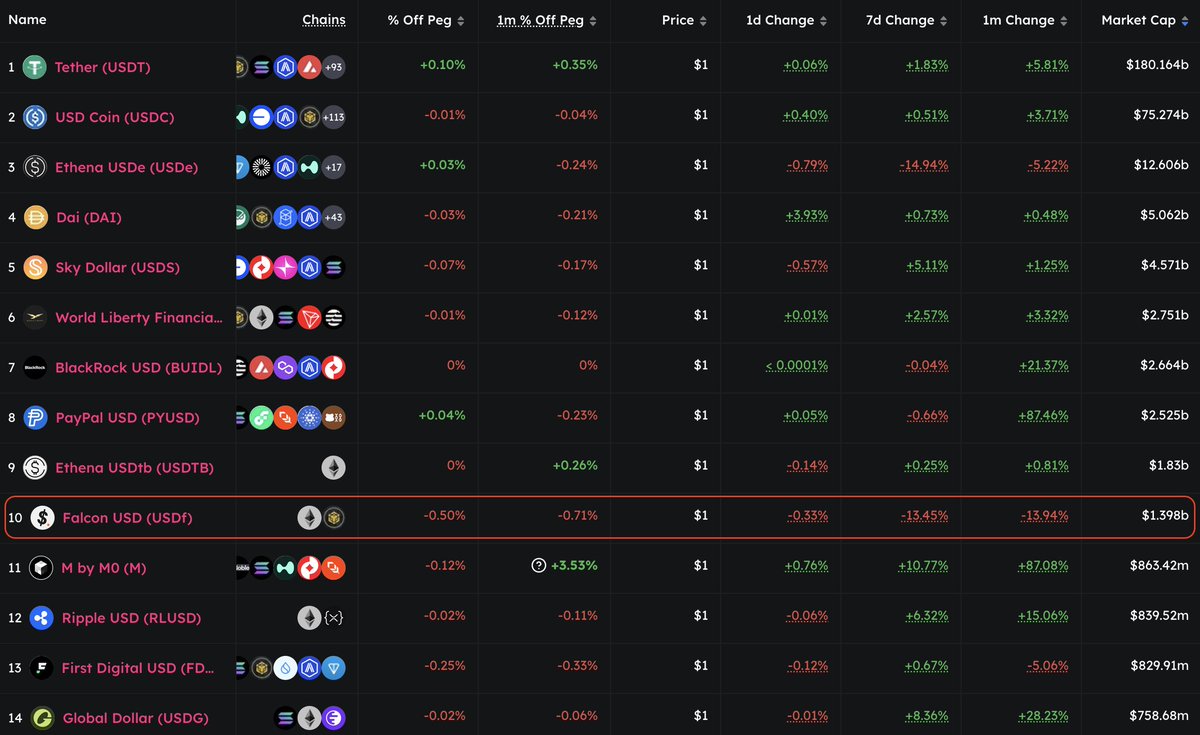Click the USD Coin token logo
This screenshot has height=735, width=1200.
[36, 117]
